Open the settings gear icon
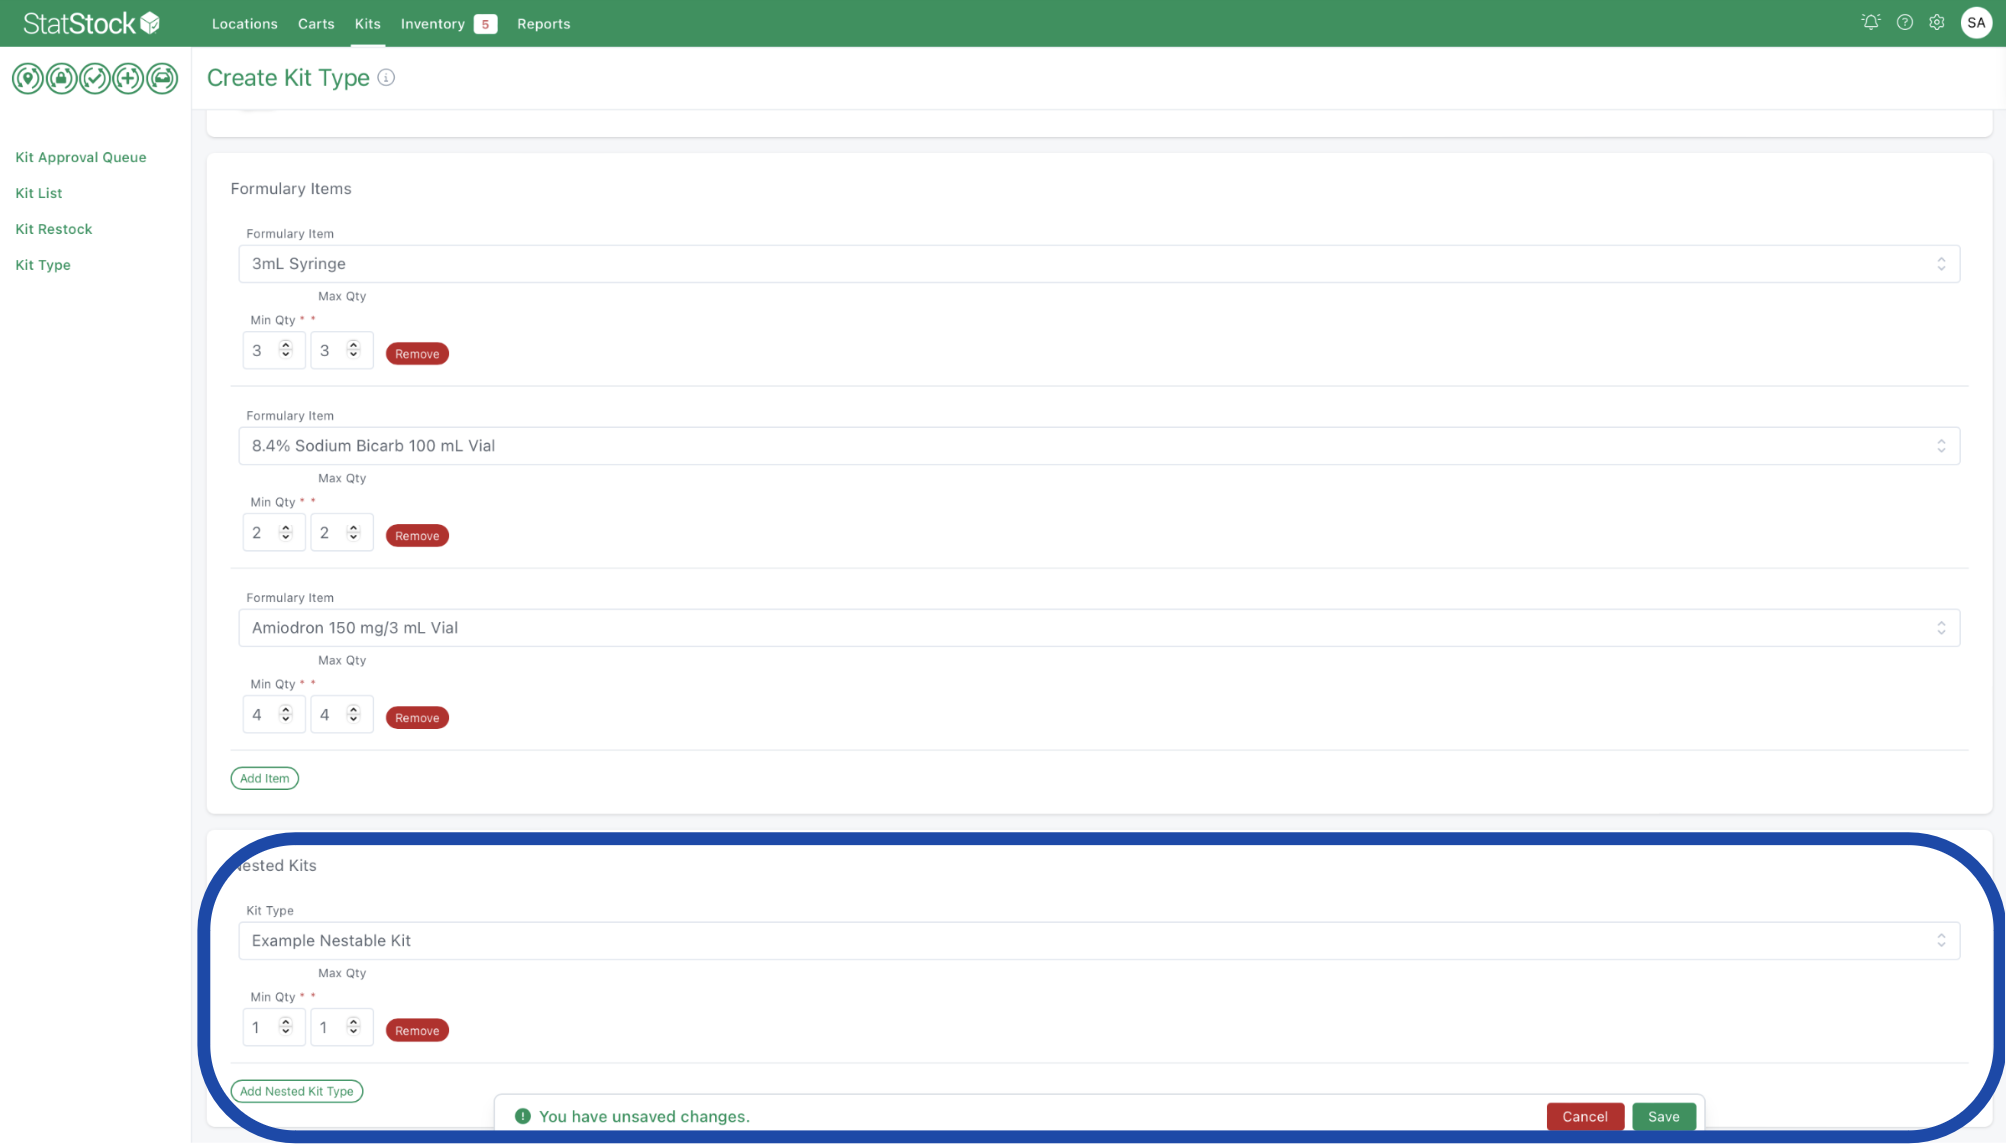The width and height of the screenshot is (2006, 1146). pyautogui.click(x=1937, y=22)
